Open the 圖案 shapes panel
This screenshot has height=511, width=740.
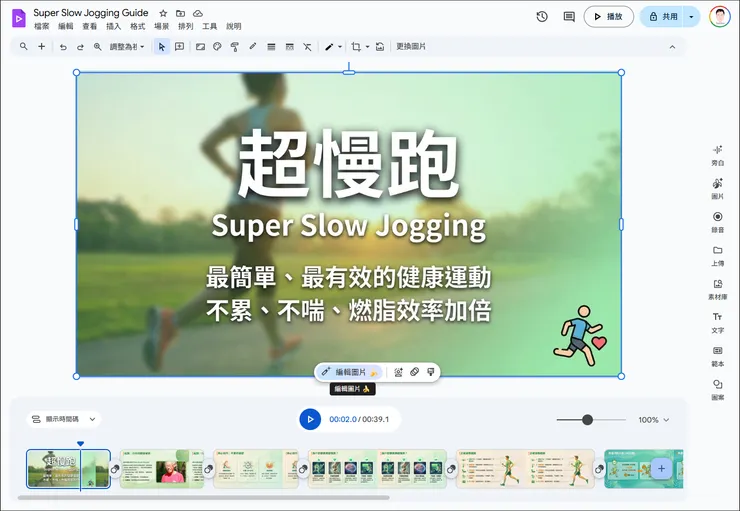[717, 390]
